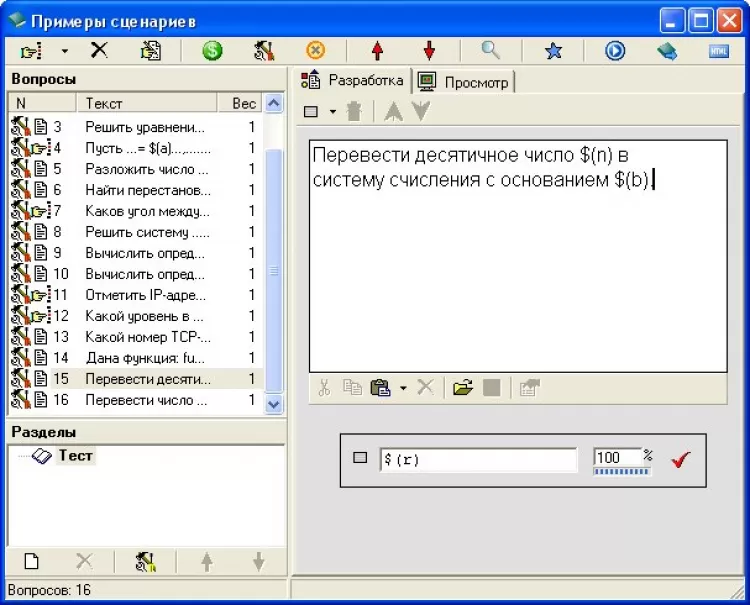
Task: Click the copy icon below editor
Action: (353, 387)
